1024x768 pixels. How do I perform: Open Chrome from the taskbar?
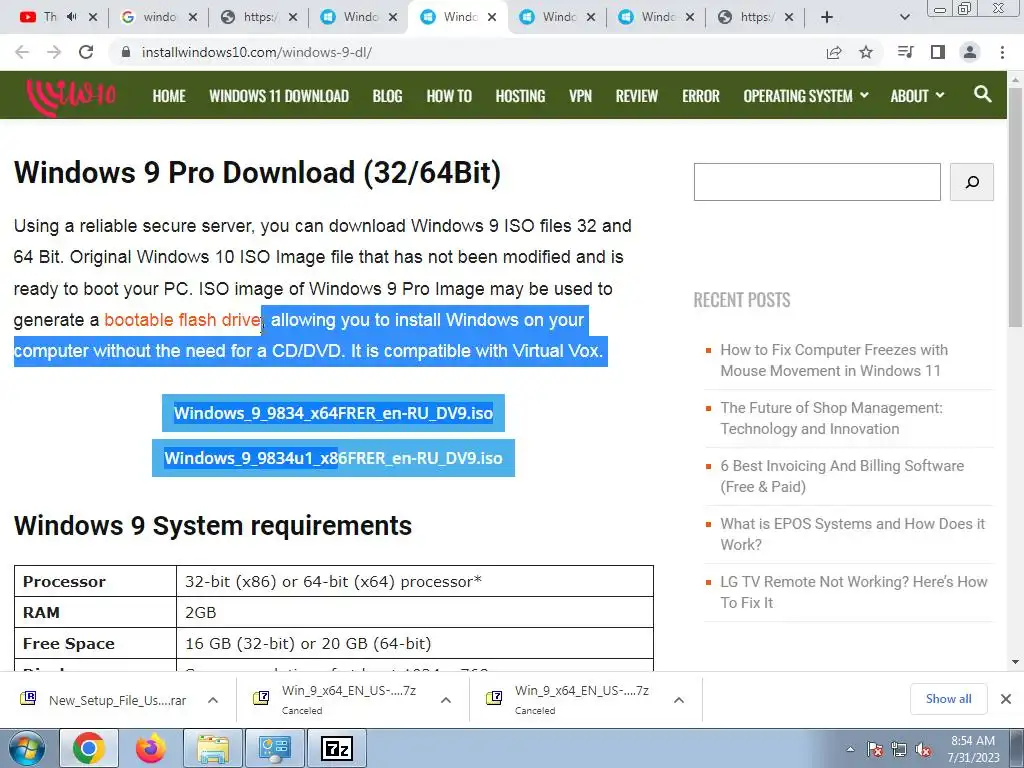tap(89, 748)
